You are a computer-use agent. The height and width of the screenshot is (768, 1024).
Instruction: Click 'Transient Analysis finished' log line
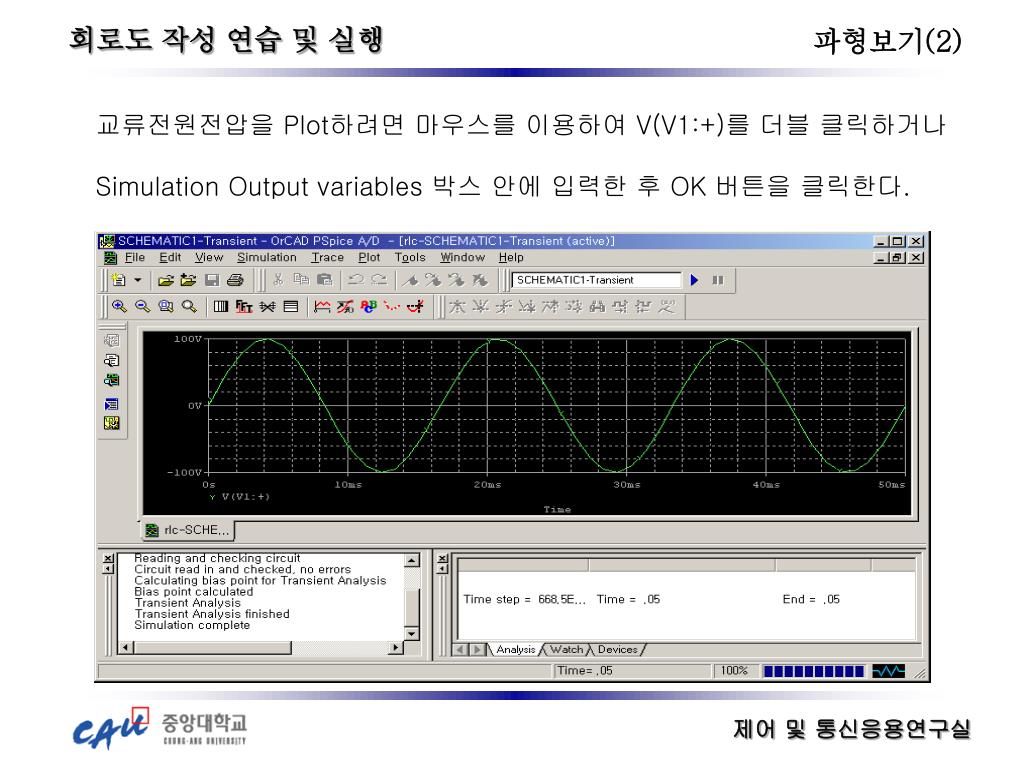coord(212,614)
